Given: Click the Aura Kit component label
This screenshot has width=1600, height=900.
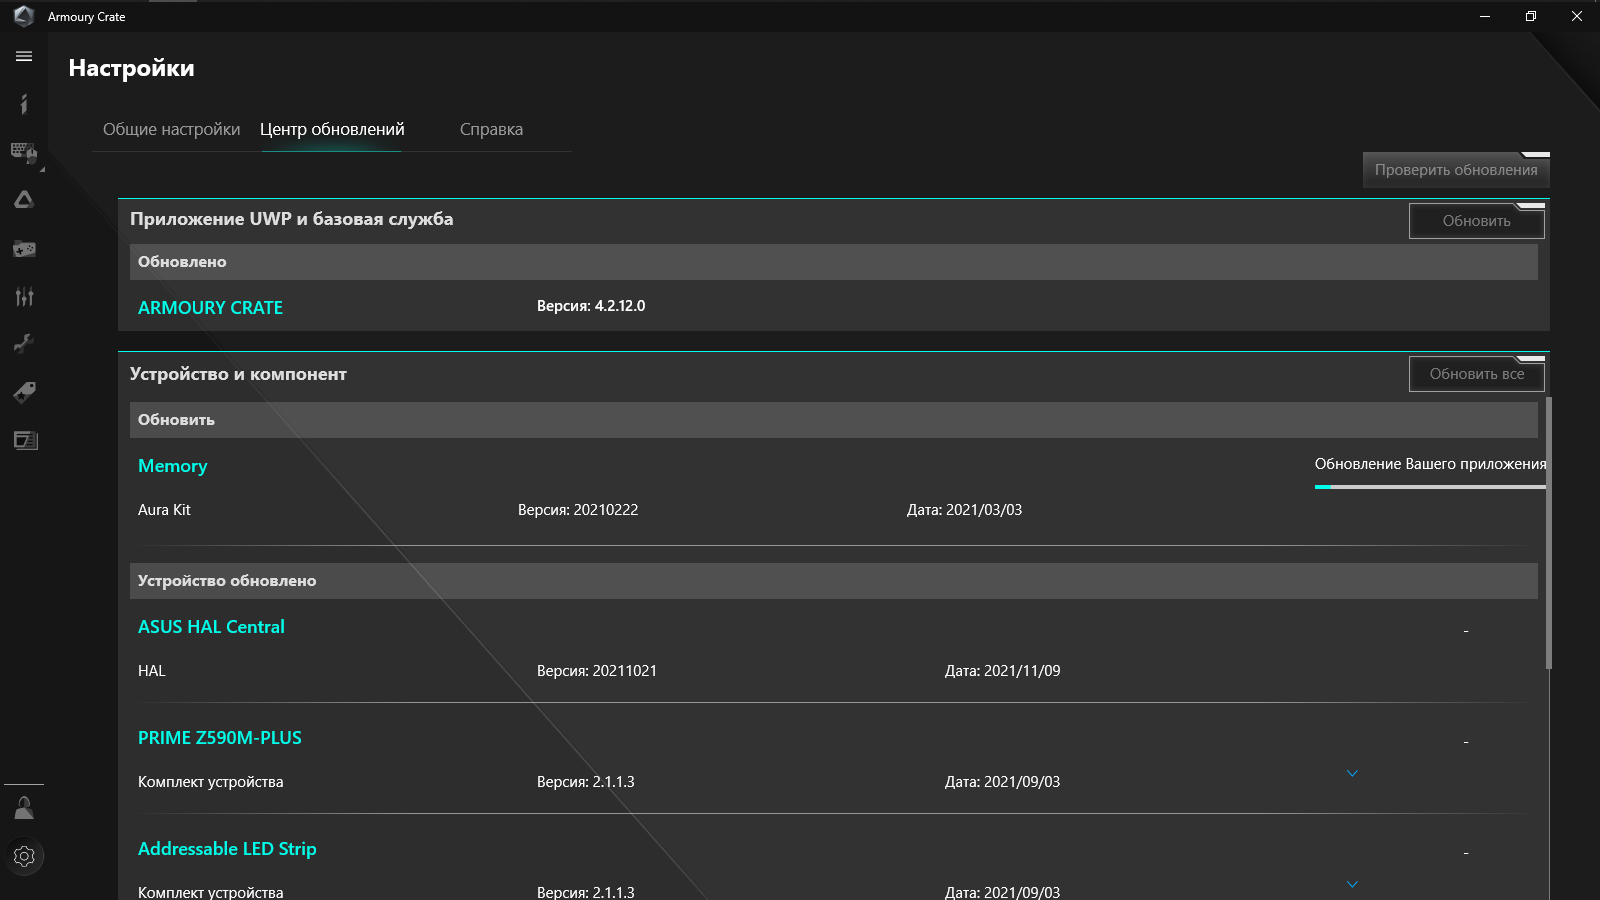Looking at the screenshot, I should [164, 510].
